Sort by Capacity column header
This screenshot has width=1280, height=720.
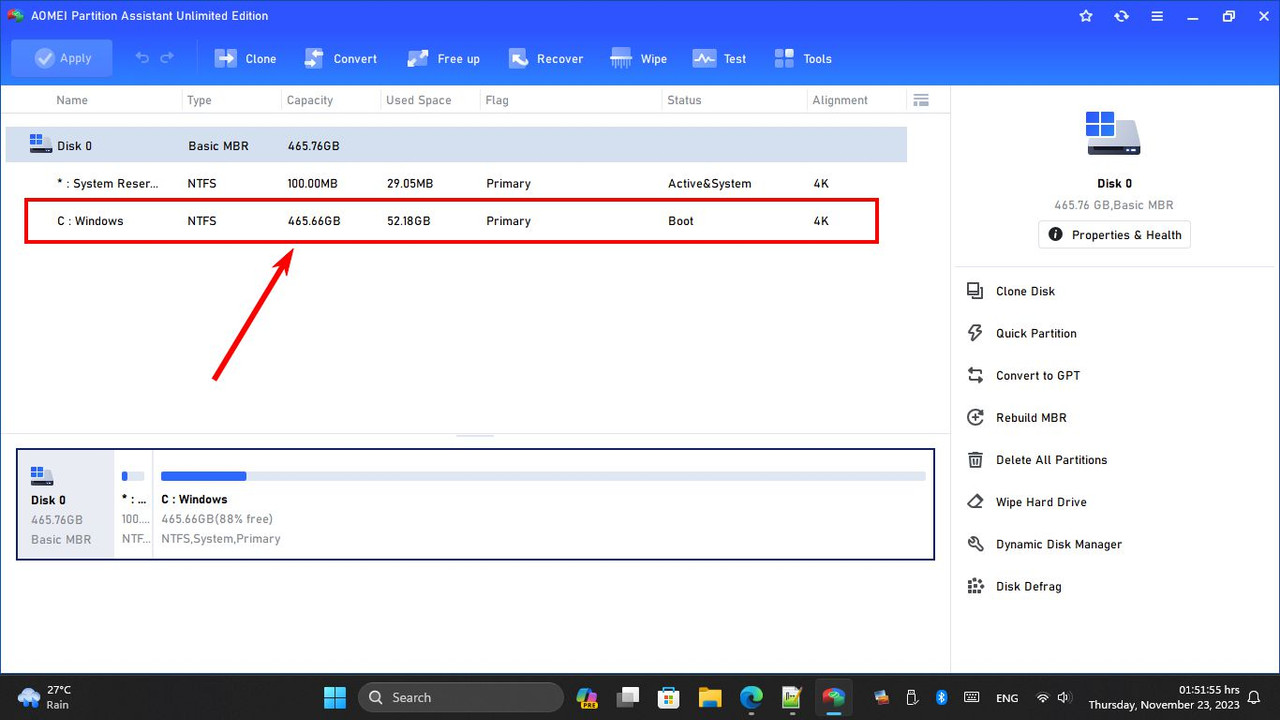pyautogui.click(x=310, y=100)
